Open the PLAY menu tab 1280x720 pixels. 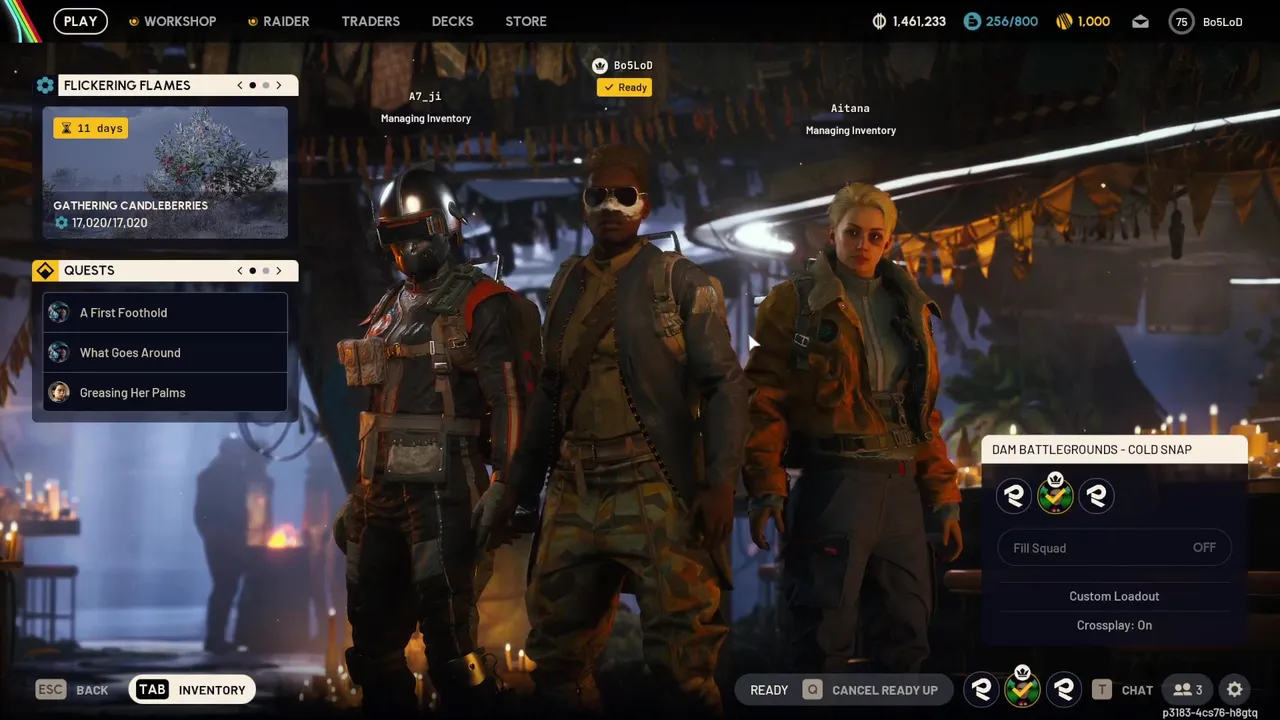[80, 21]
